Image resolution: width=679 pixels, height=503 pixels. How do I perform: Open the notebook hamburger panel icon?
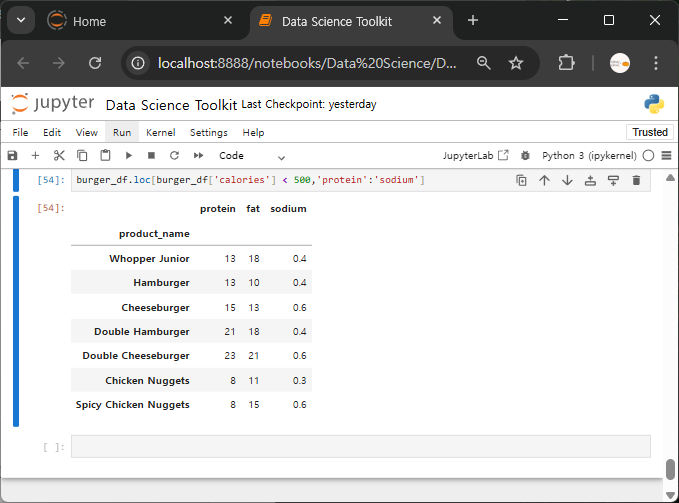point(666,155)
